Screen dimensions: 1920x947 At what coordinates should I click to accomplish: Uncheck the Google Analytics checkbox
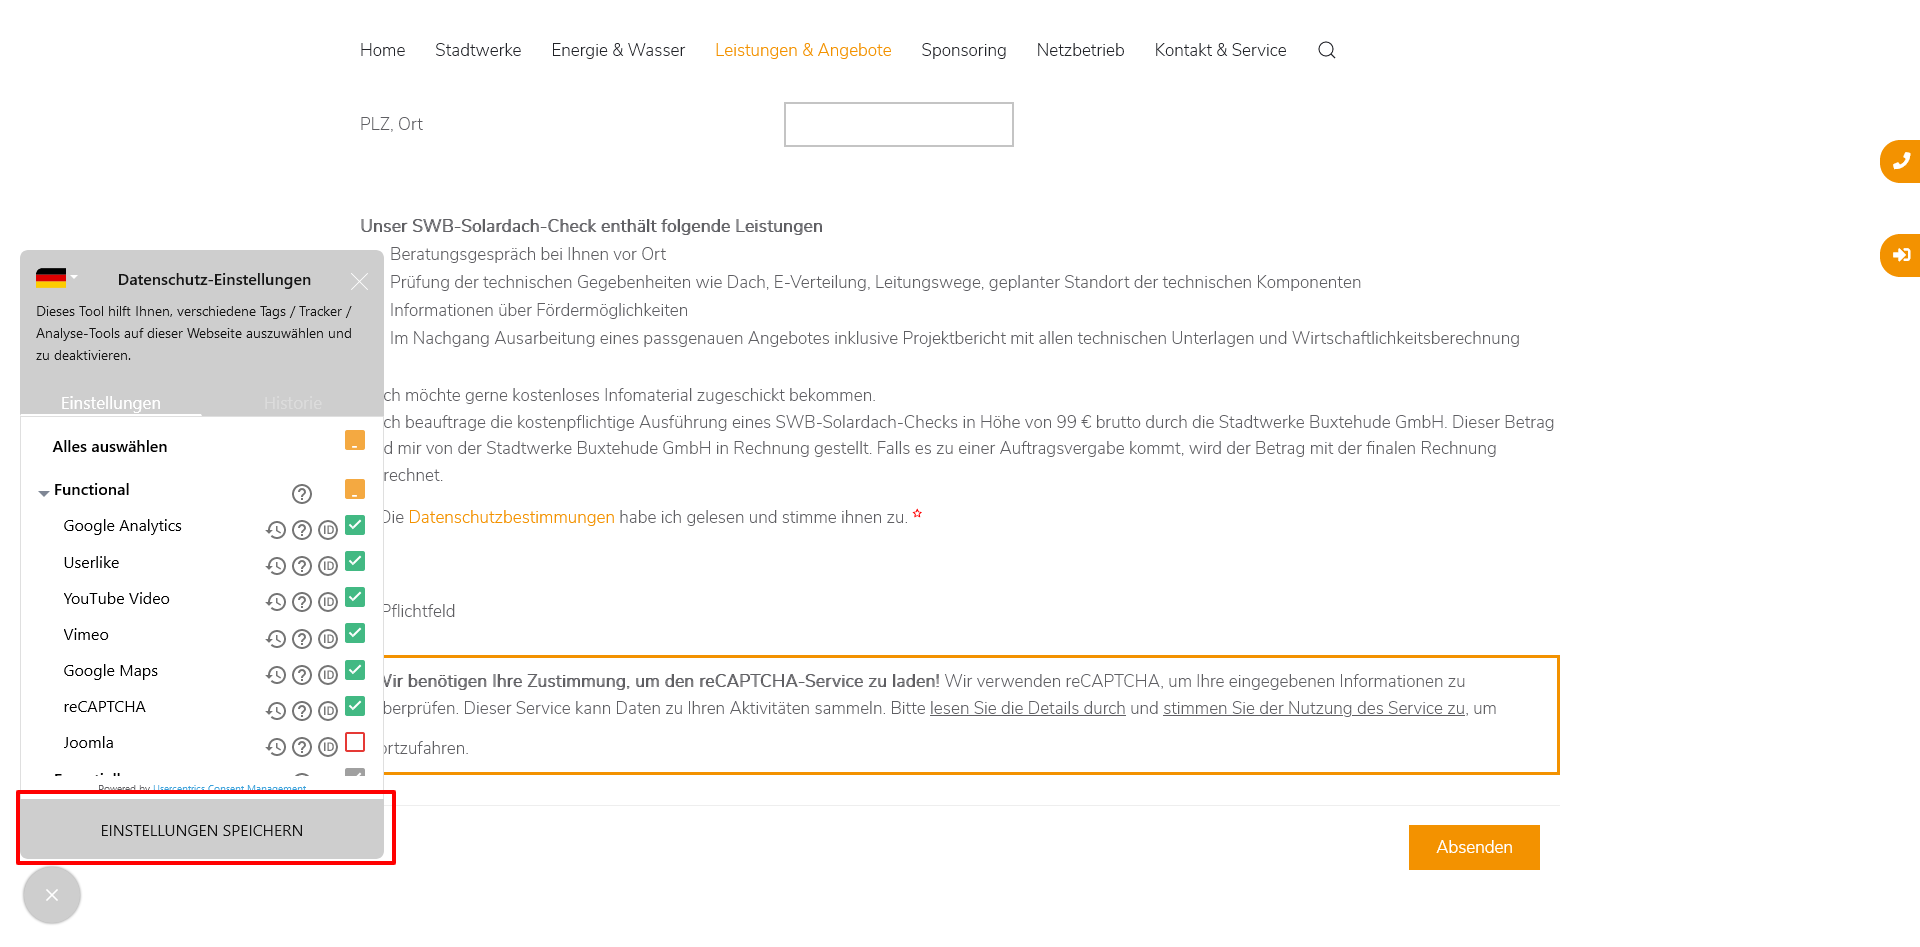[x=355, y=525]
